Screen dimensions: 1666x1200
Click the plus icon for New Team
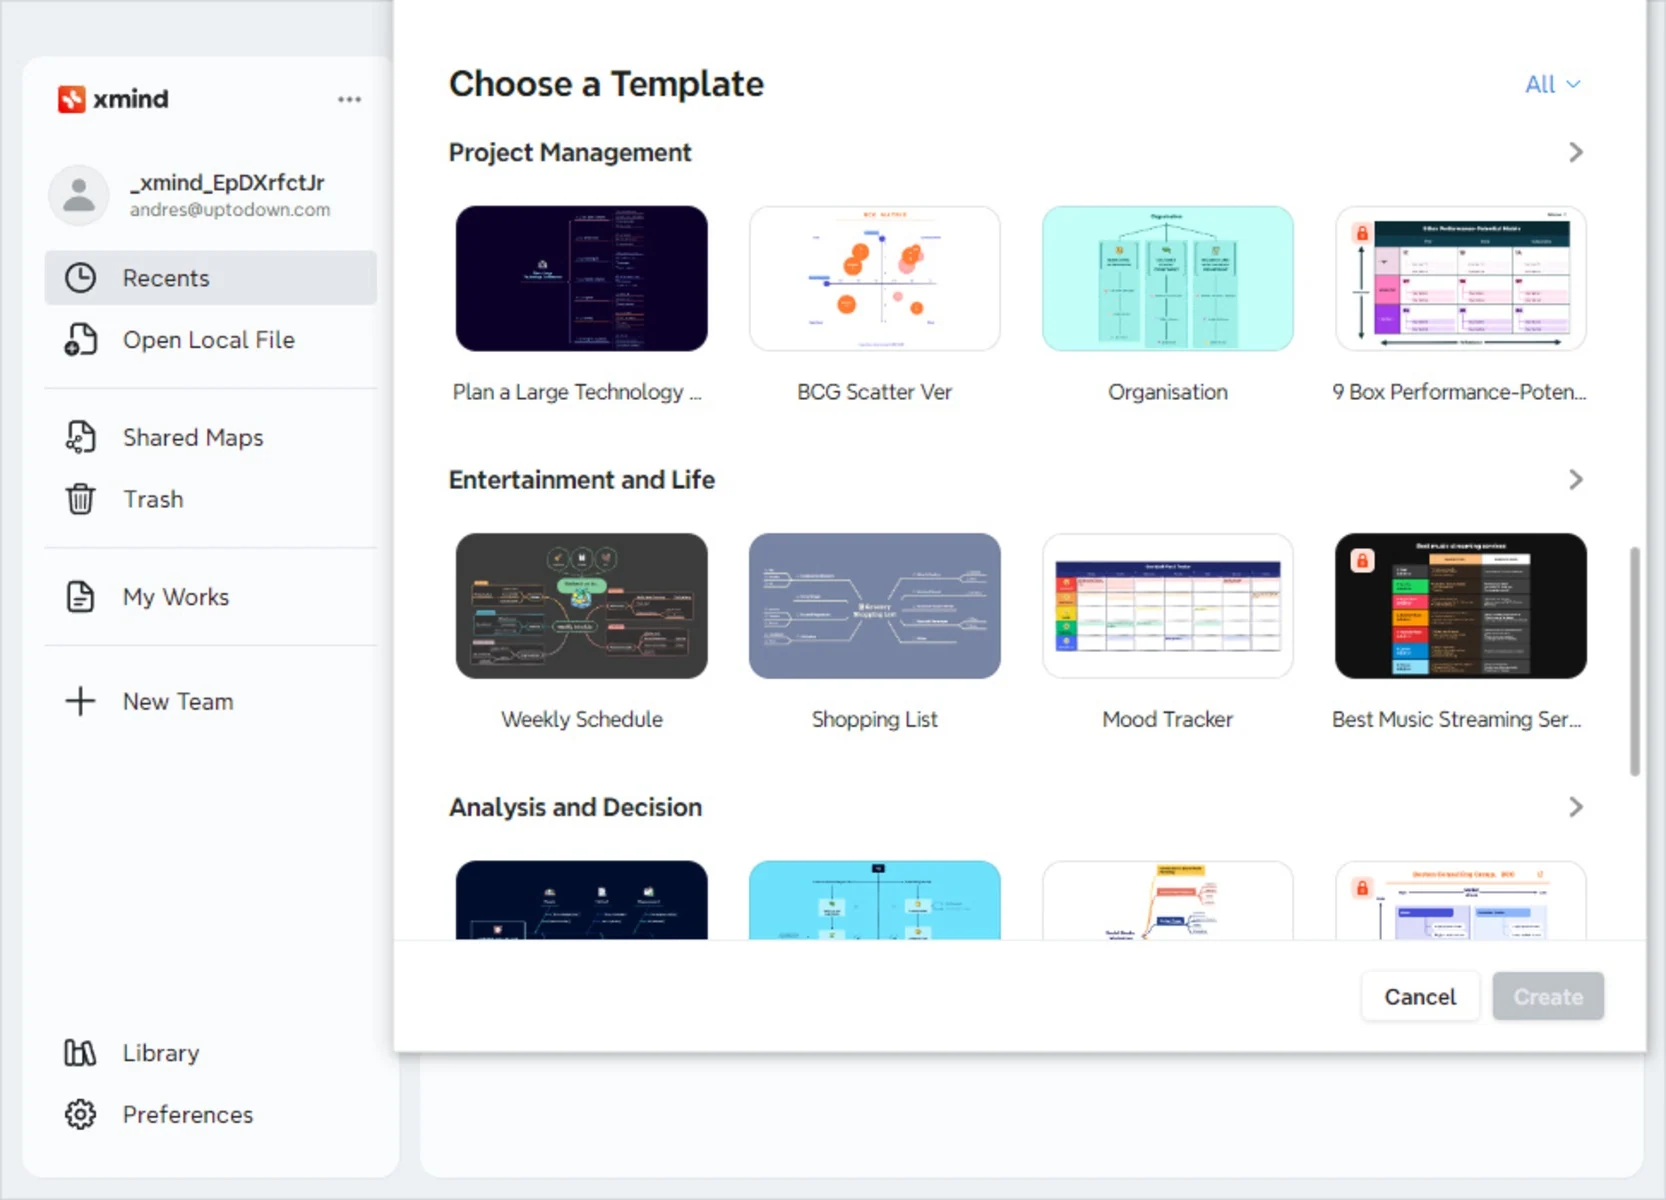[80, 701]
